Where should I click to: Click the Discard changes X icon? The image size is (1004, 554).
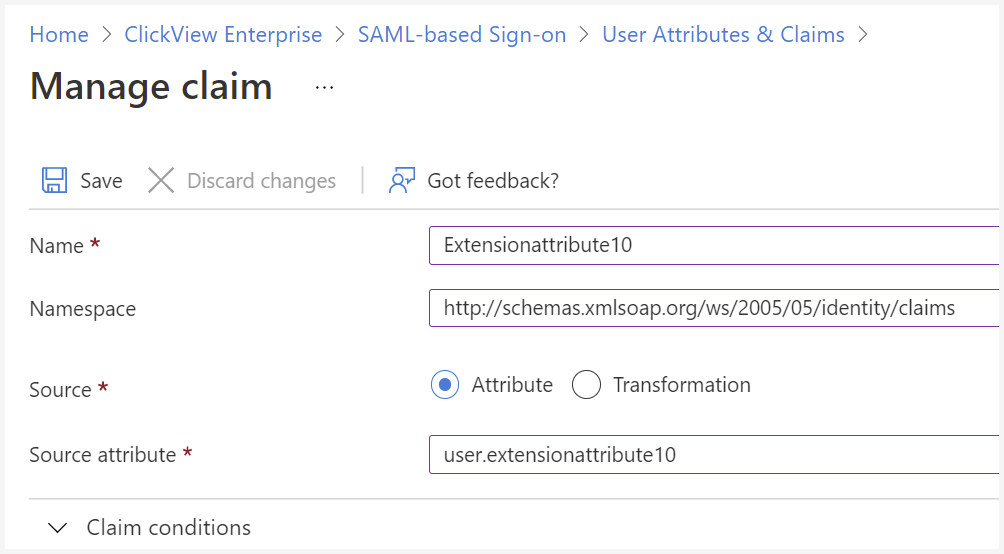161,181
